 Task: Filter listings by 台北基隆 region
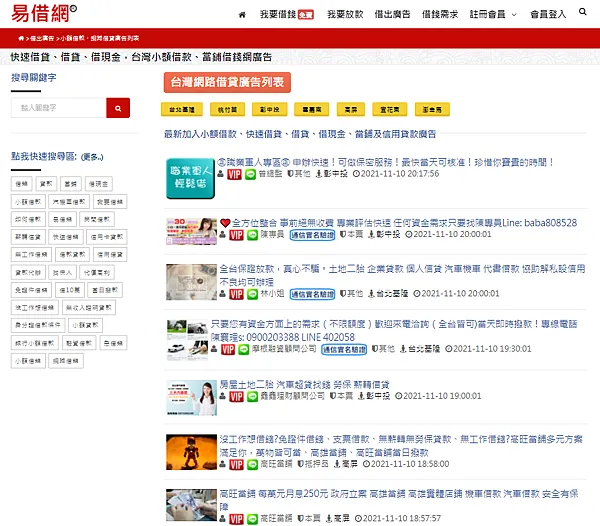[182, 109]
